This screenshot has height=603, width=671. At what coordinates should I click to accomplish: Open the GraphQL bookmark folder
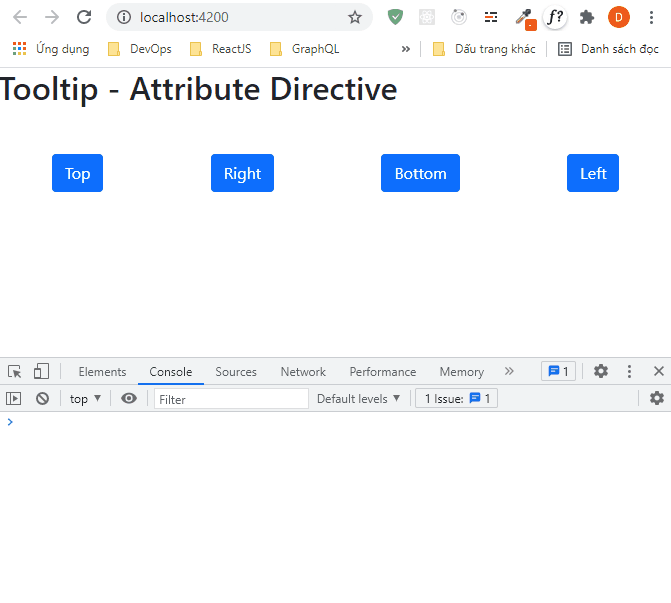tap(305, 49)
